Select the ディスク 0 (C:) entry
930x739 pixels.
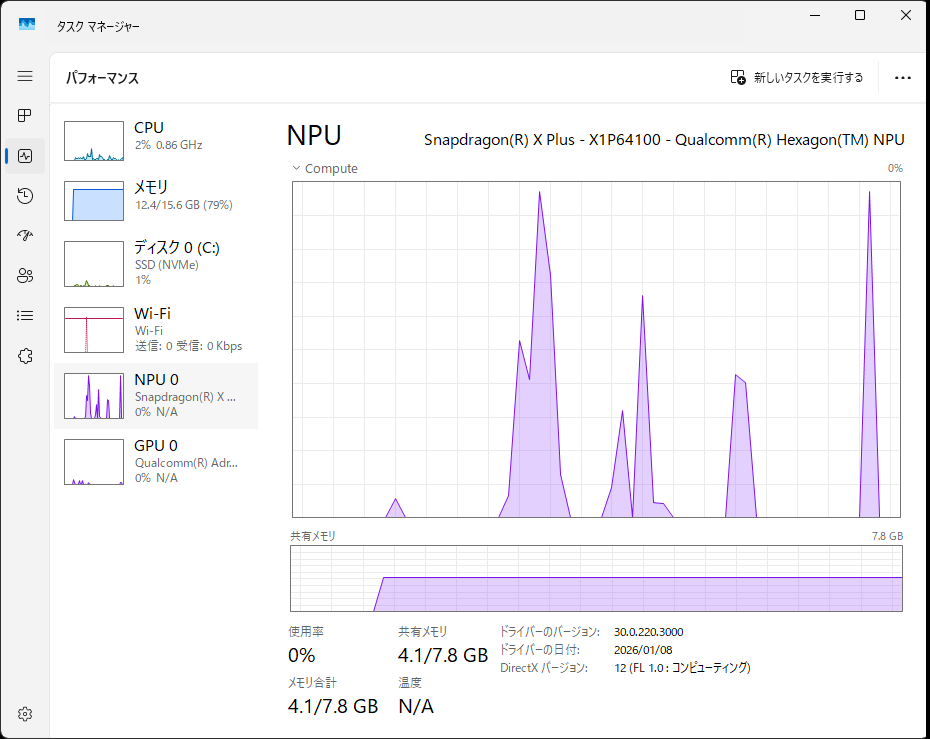pyautogui.click(x=156, y=264)
